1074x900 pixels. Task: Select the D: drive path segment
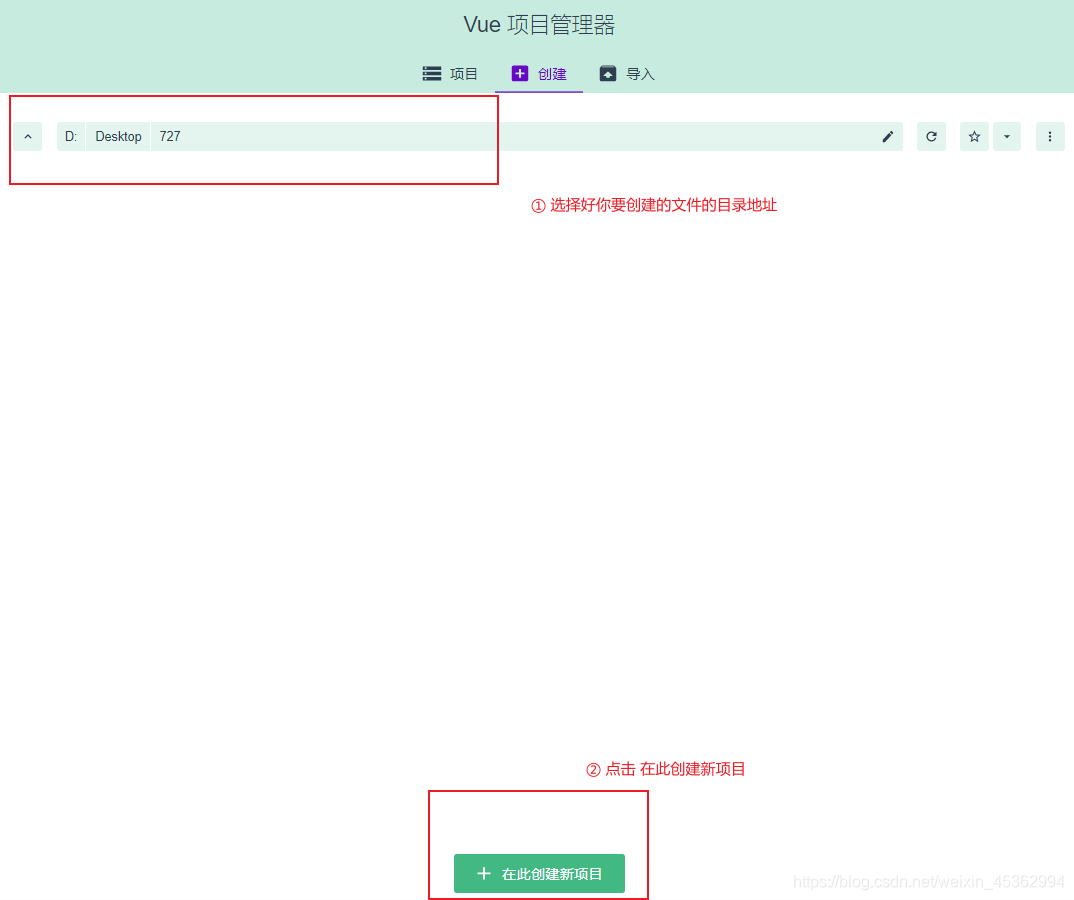tap(71, 136)
